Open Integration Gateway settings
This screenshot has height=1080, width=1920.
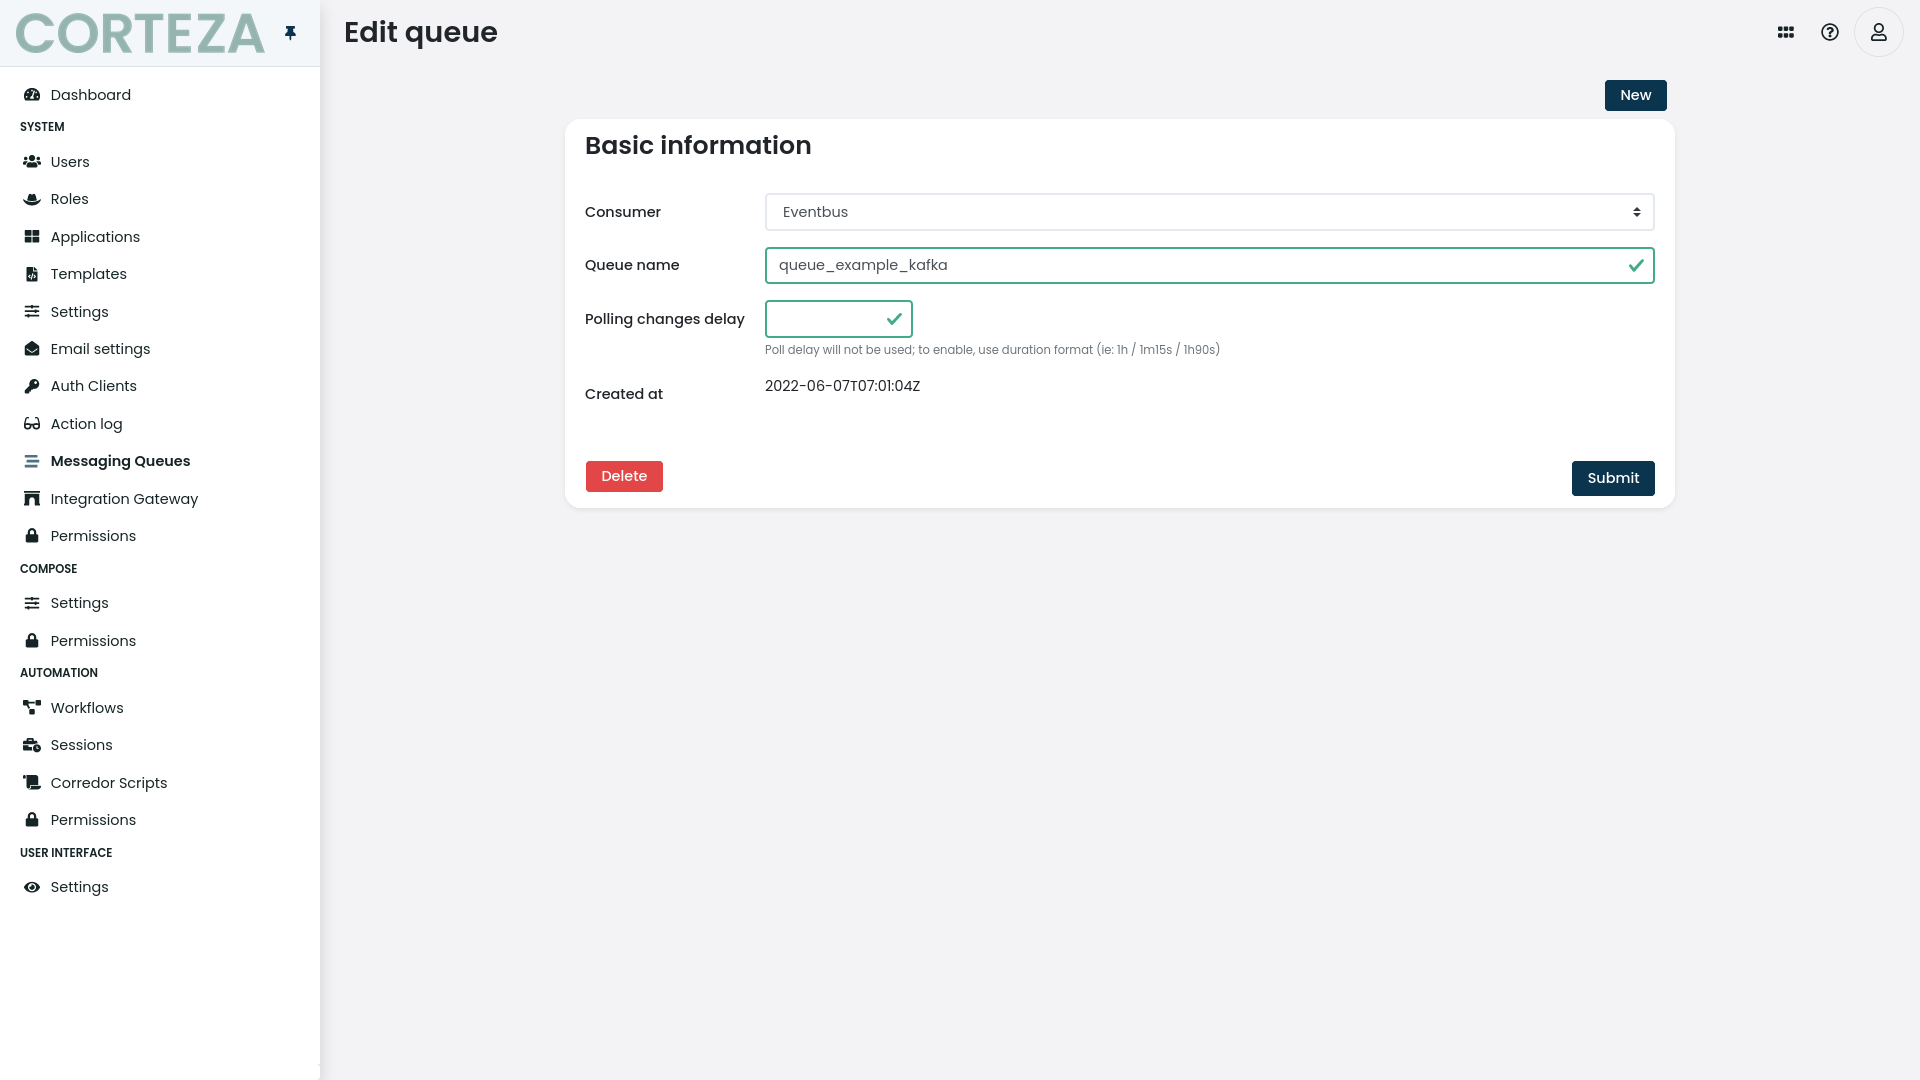pos(124,498)
